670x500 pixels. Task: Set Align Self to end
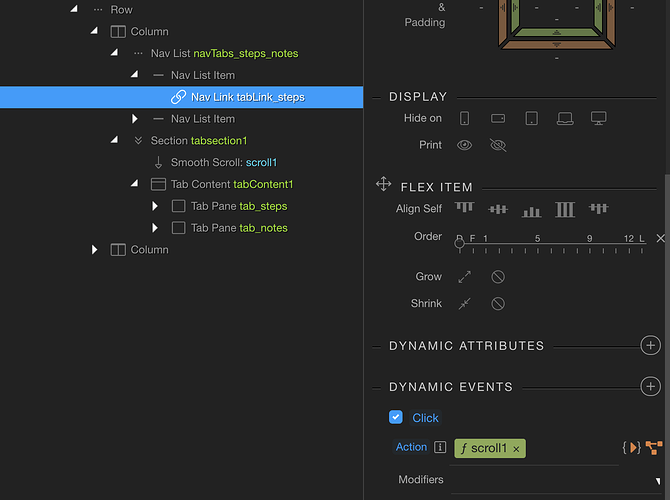pyautogui.click(x=532, y=211)
